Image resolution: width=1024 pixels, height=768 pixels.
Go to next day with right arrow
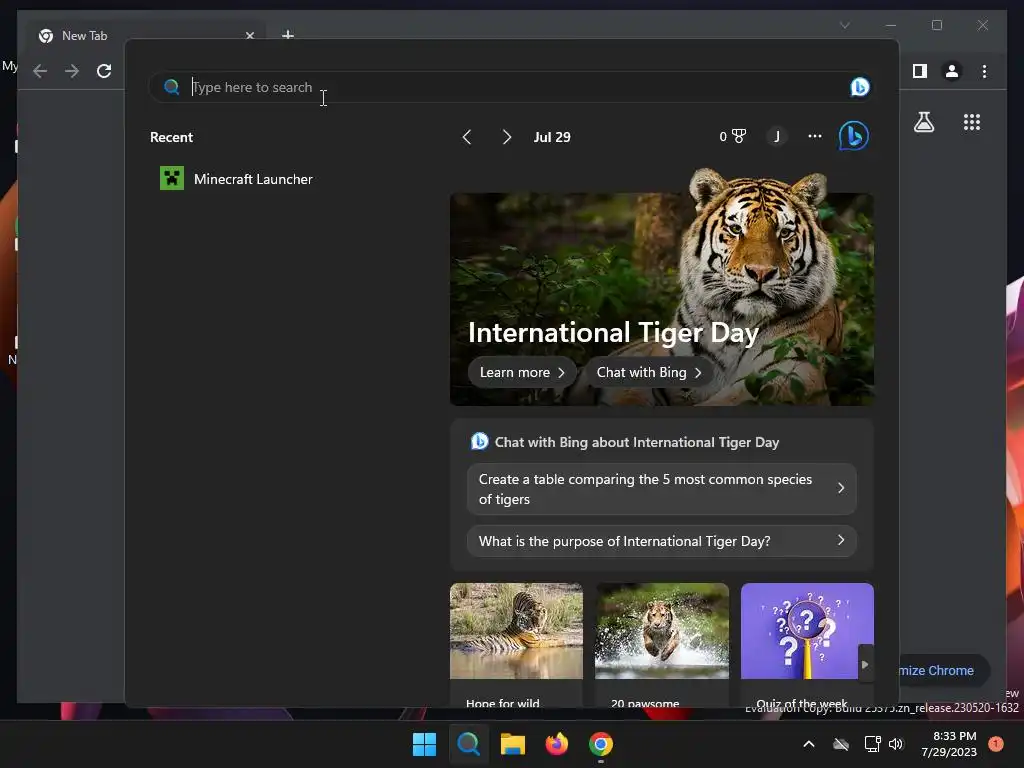tap(506, 137)
